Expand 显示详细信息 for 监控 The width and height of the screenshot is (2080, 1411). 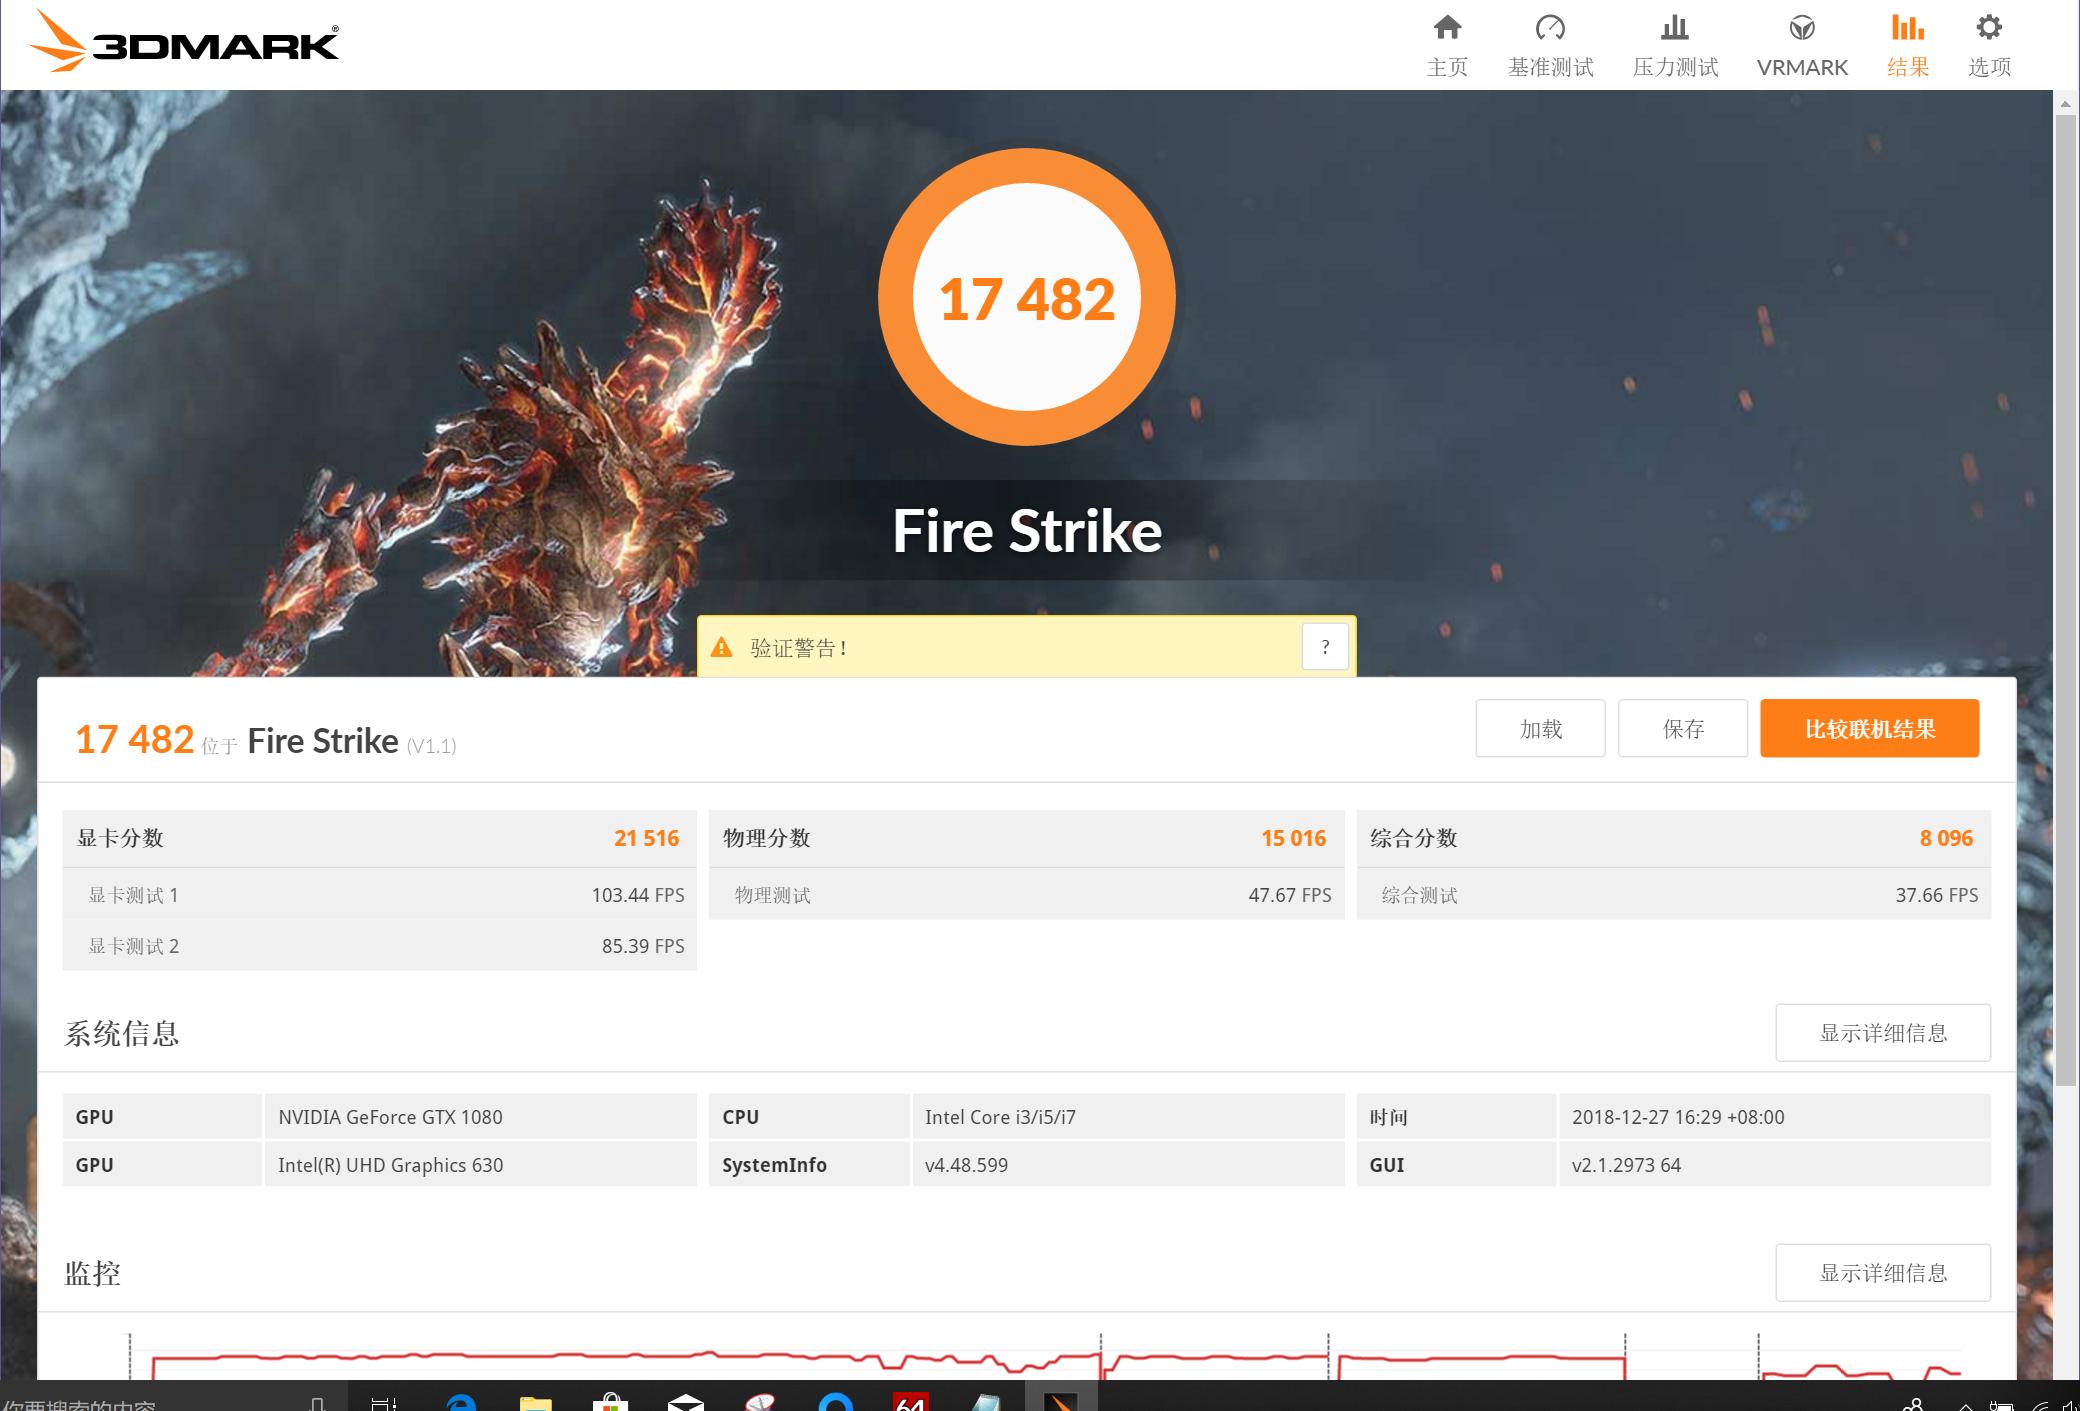click(1882, 1272)
